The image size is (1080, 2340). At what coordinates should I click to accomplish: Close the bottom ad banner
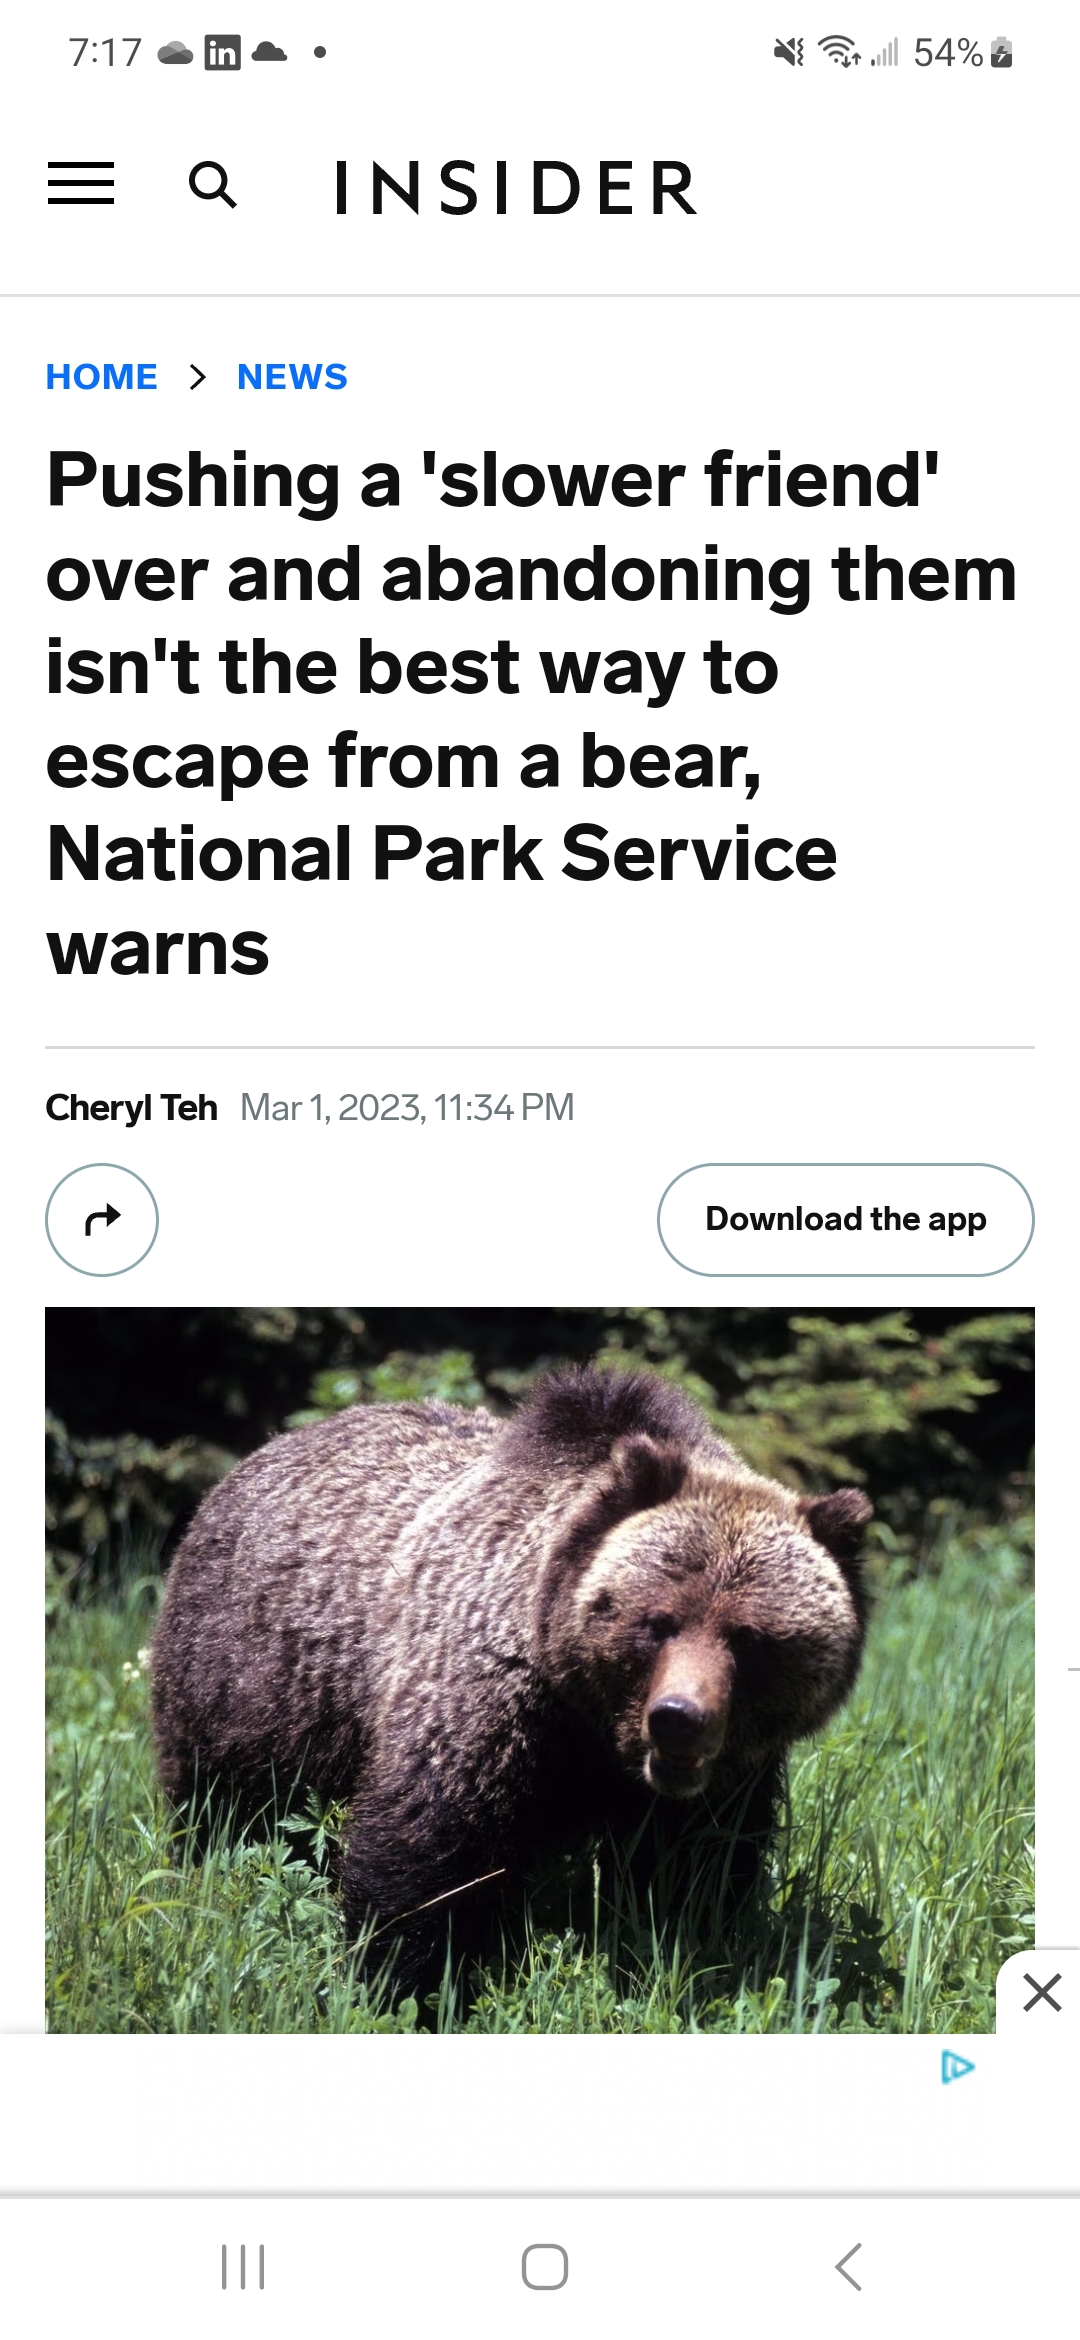(x=1042, y=1992)
